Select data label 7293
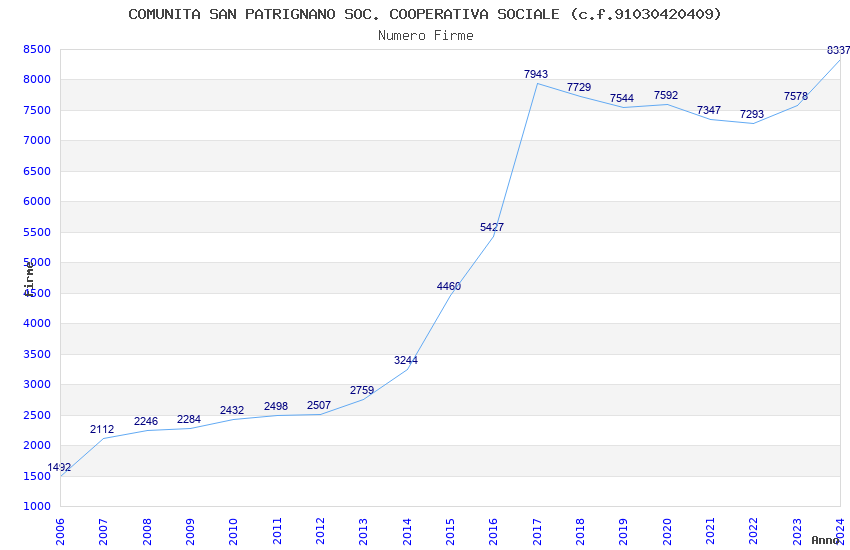The height and width of the screenshot is (550, 850). click(752, 114)
